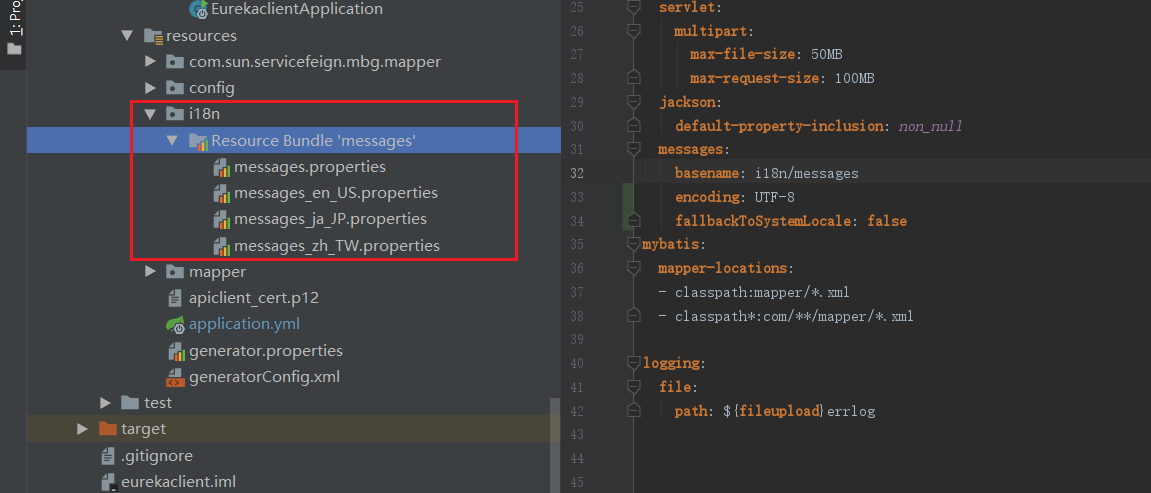The height and width of the screenshot is (493, 1151).
Task: Click the classpath*:com/**/mapper/*.xml entry
Action: coord(794,316)
